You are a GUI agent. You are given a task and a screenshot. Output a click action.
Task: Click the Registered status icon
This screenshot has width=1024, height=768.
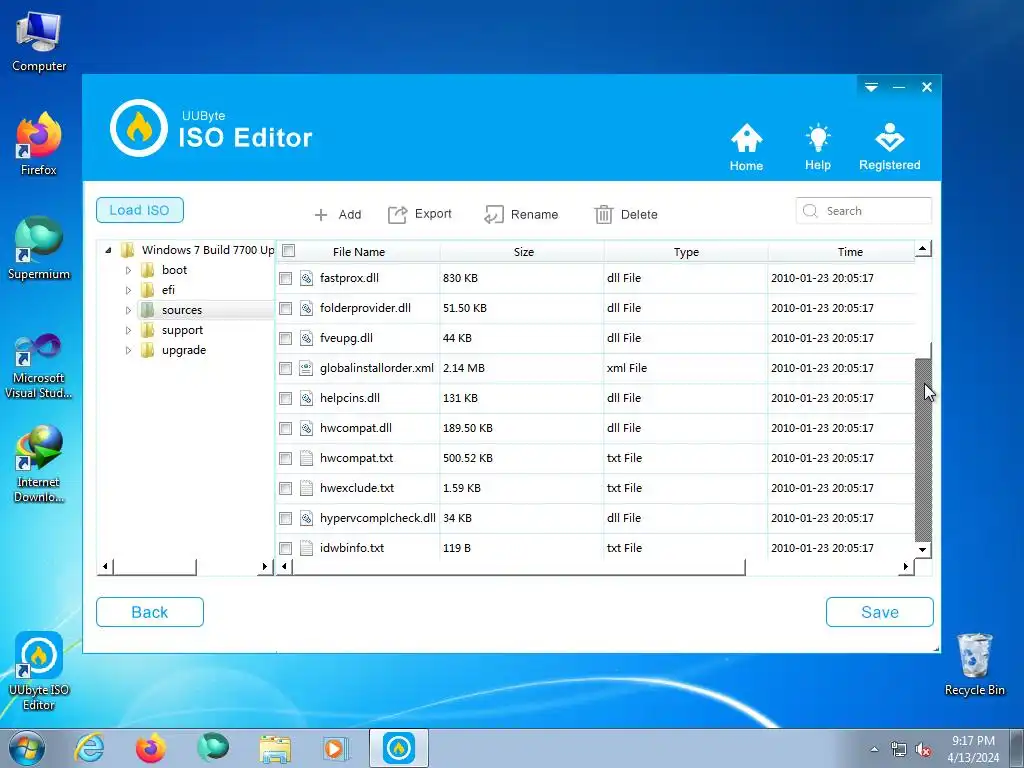coord(889,147)
